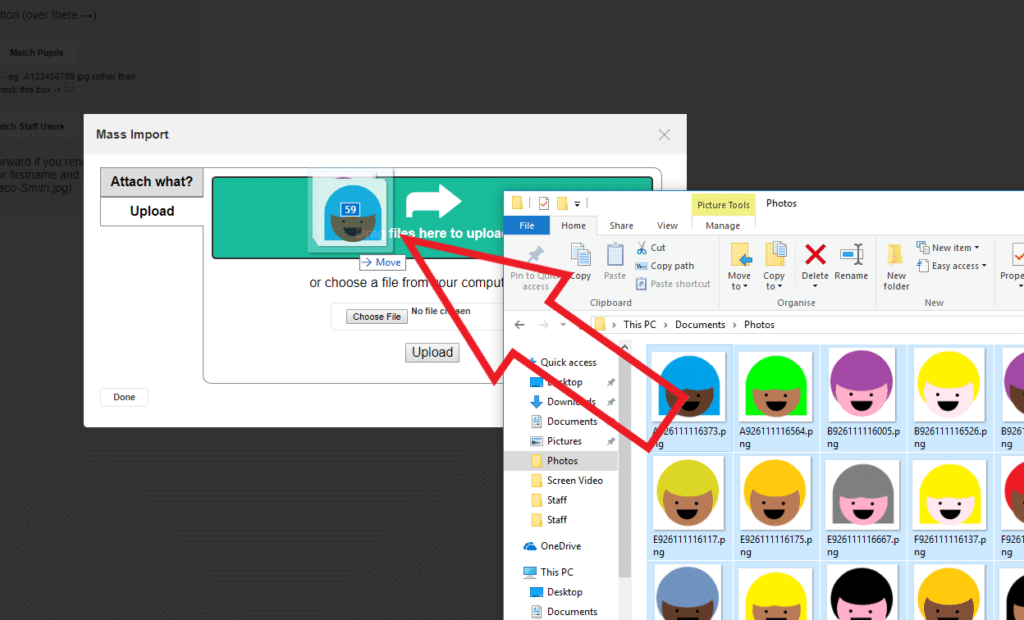The height and width of the screenshot is (620, 1024).
Task: Switch to the View ribbon tab
Action: (x=667, y=225)
